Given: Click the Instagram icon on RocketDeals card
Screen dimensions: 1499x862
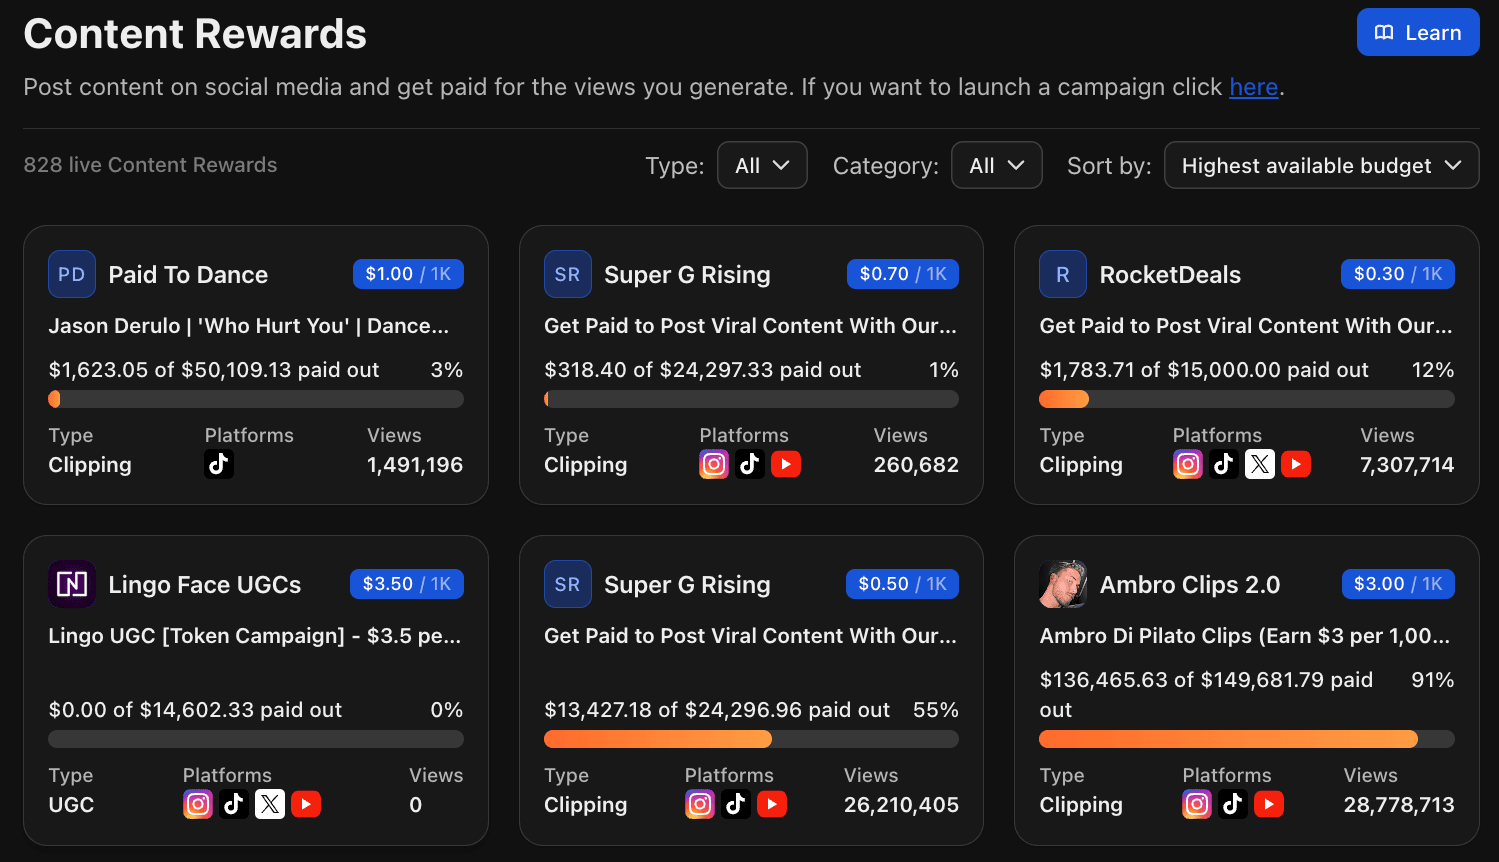Looking at the screenshot, I should click(1187, 464).
